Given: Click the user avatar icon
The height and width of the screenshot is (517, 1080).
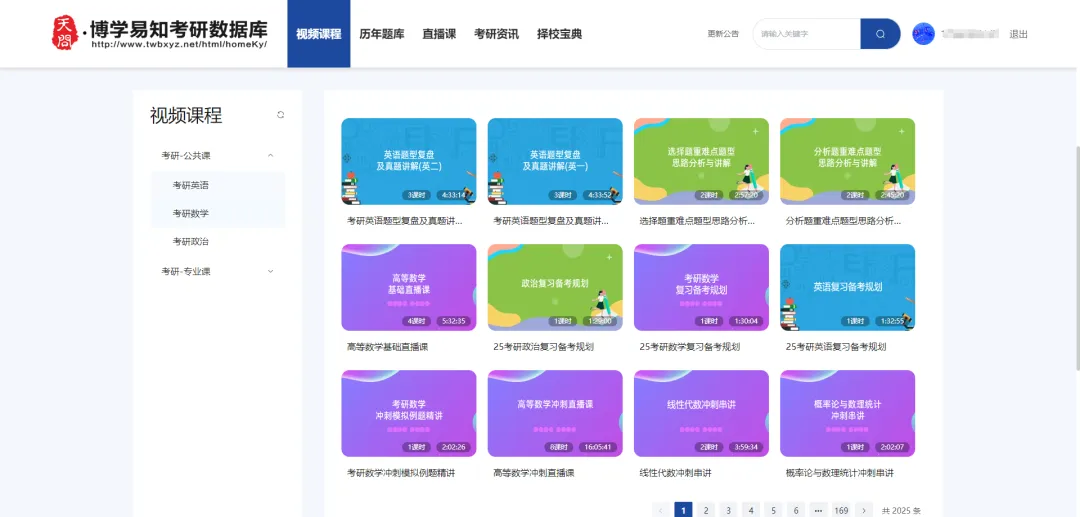Looking at the screenshot, I should (x=923, y=34).
